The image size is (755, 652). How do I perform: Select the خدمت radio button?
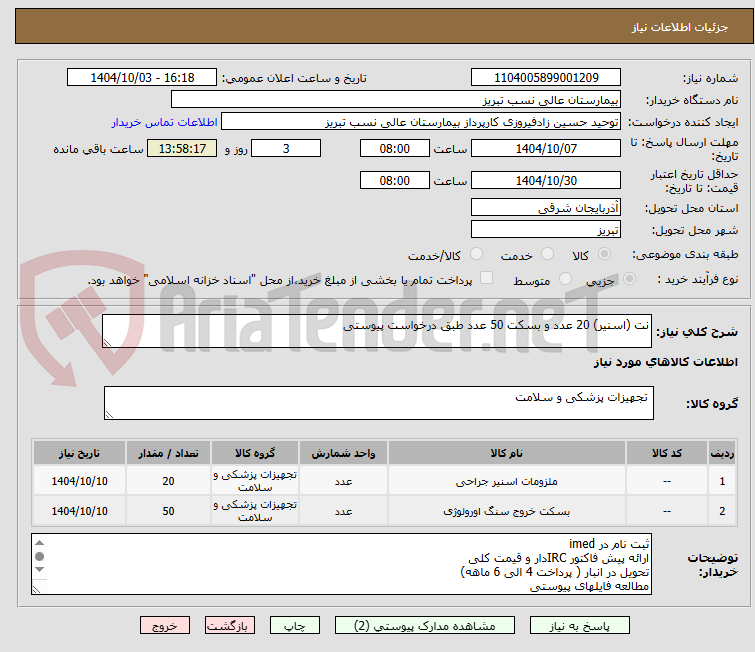pyautogui.click(x=547, y=254)
